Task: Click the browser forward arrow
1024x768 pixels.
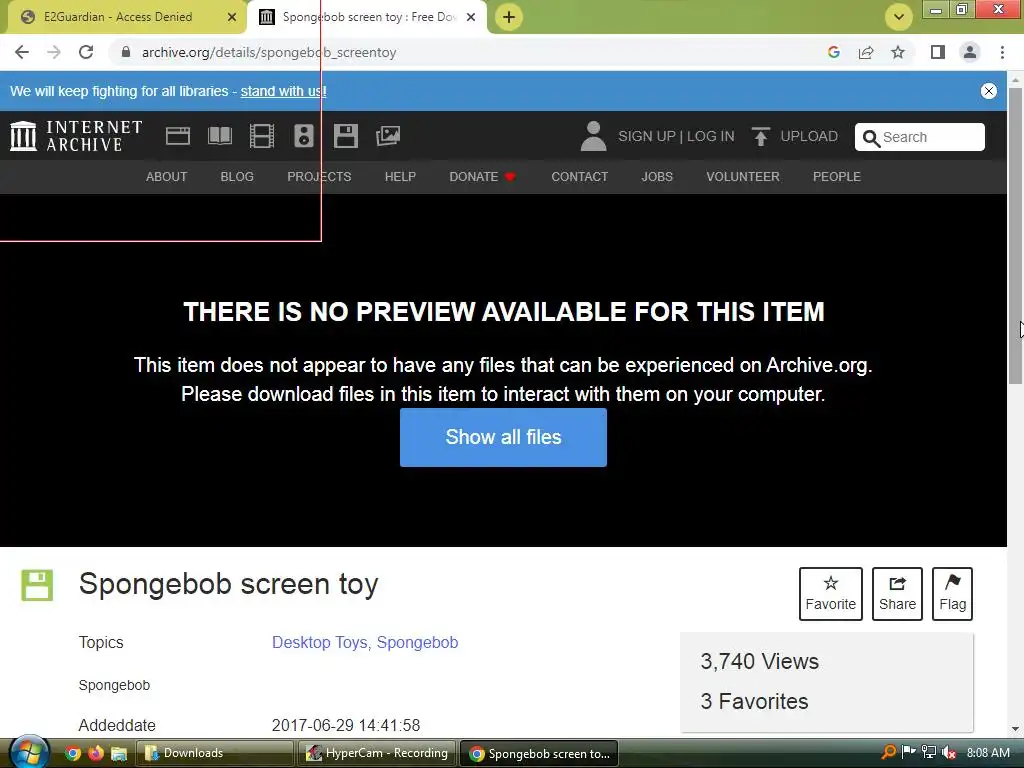Action: tap(54, 52)
